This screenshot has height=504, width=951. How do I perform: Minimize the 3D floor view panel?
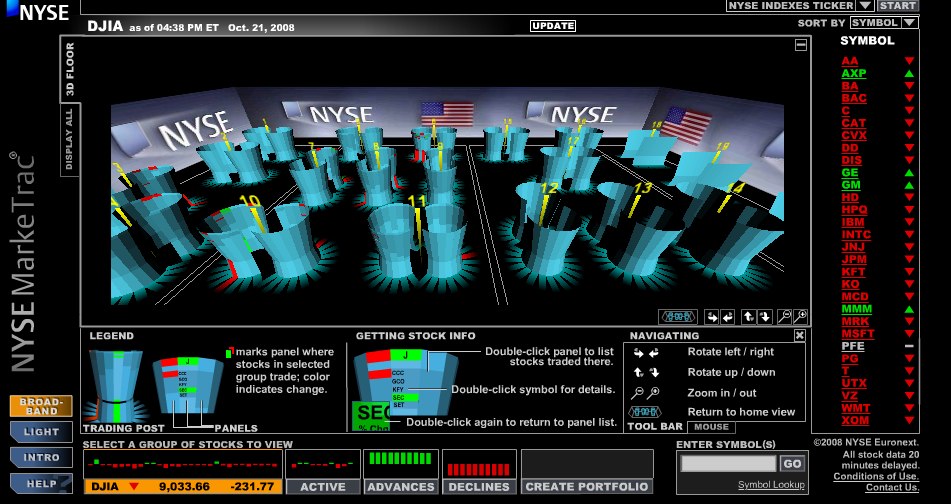tap(801, 45)
